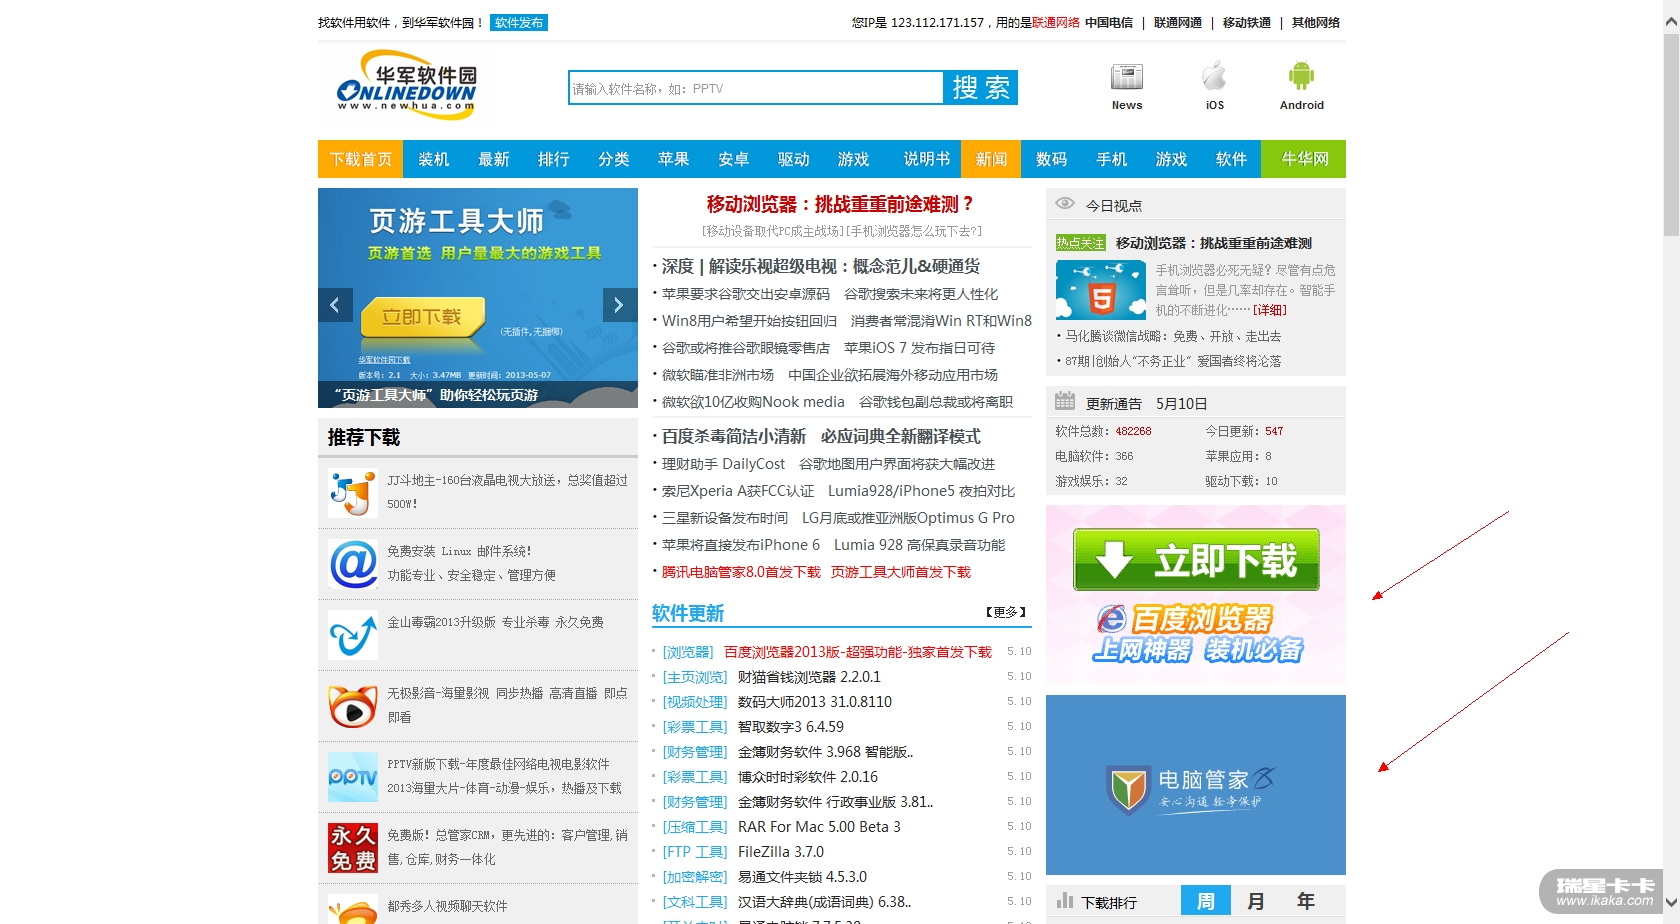Open 百度杀毒简洁小清新 article
Screen dimensions: 1680x924
pos(734,437)
